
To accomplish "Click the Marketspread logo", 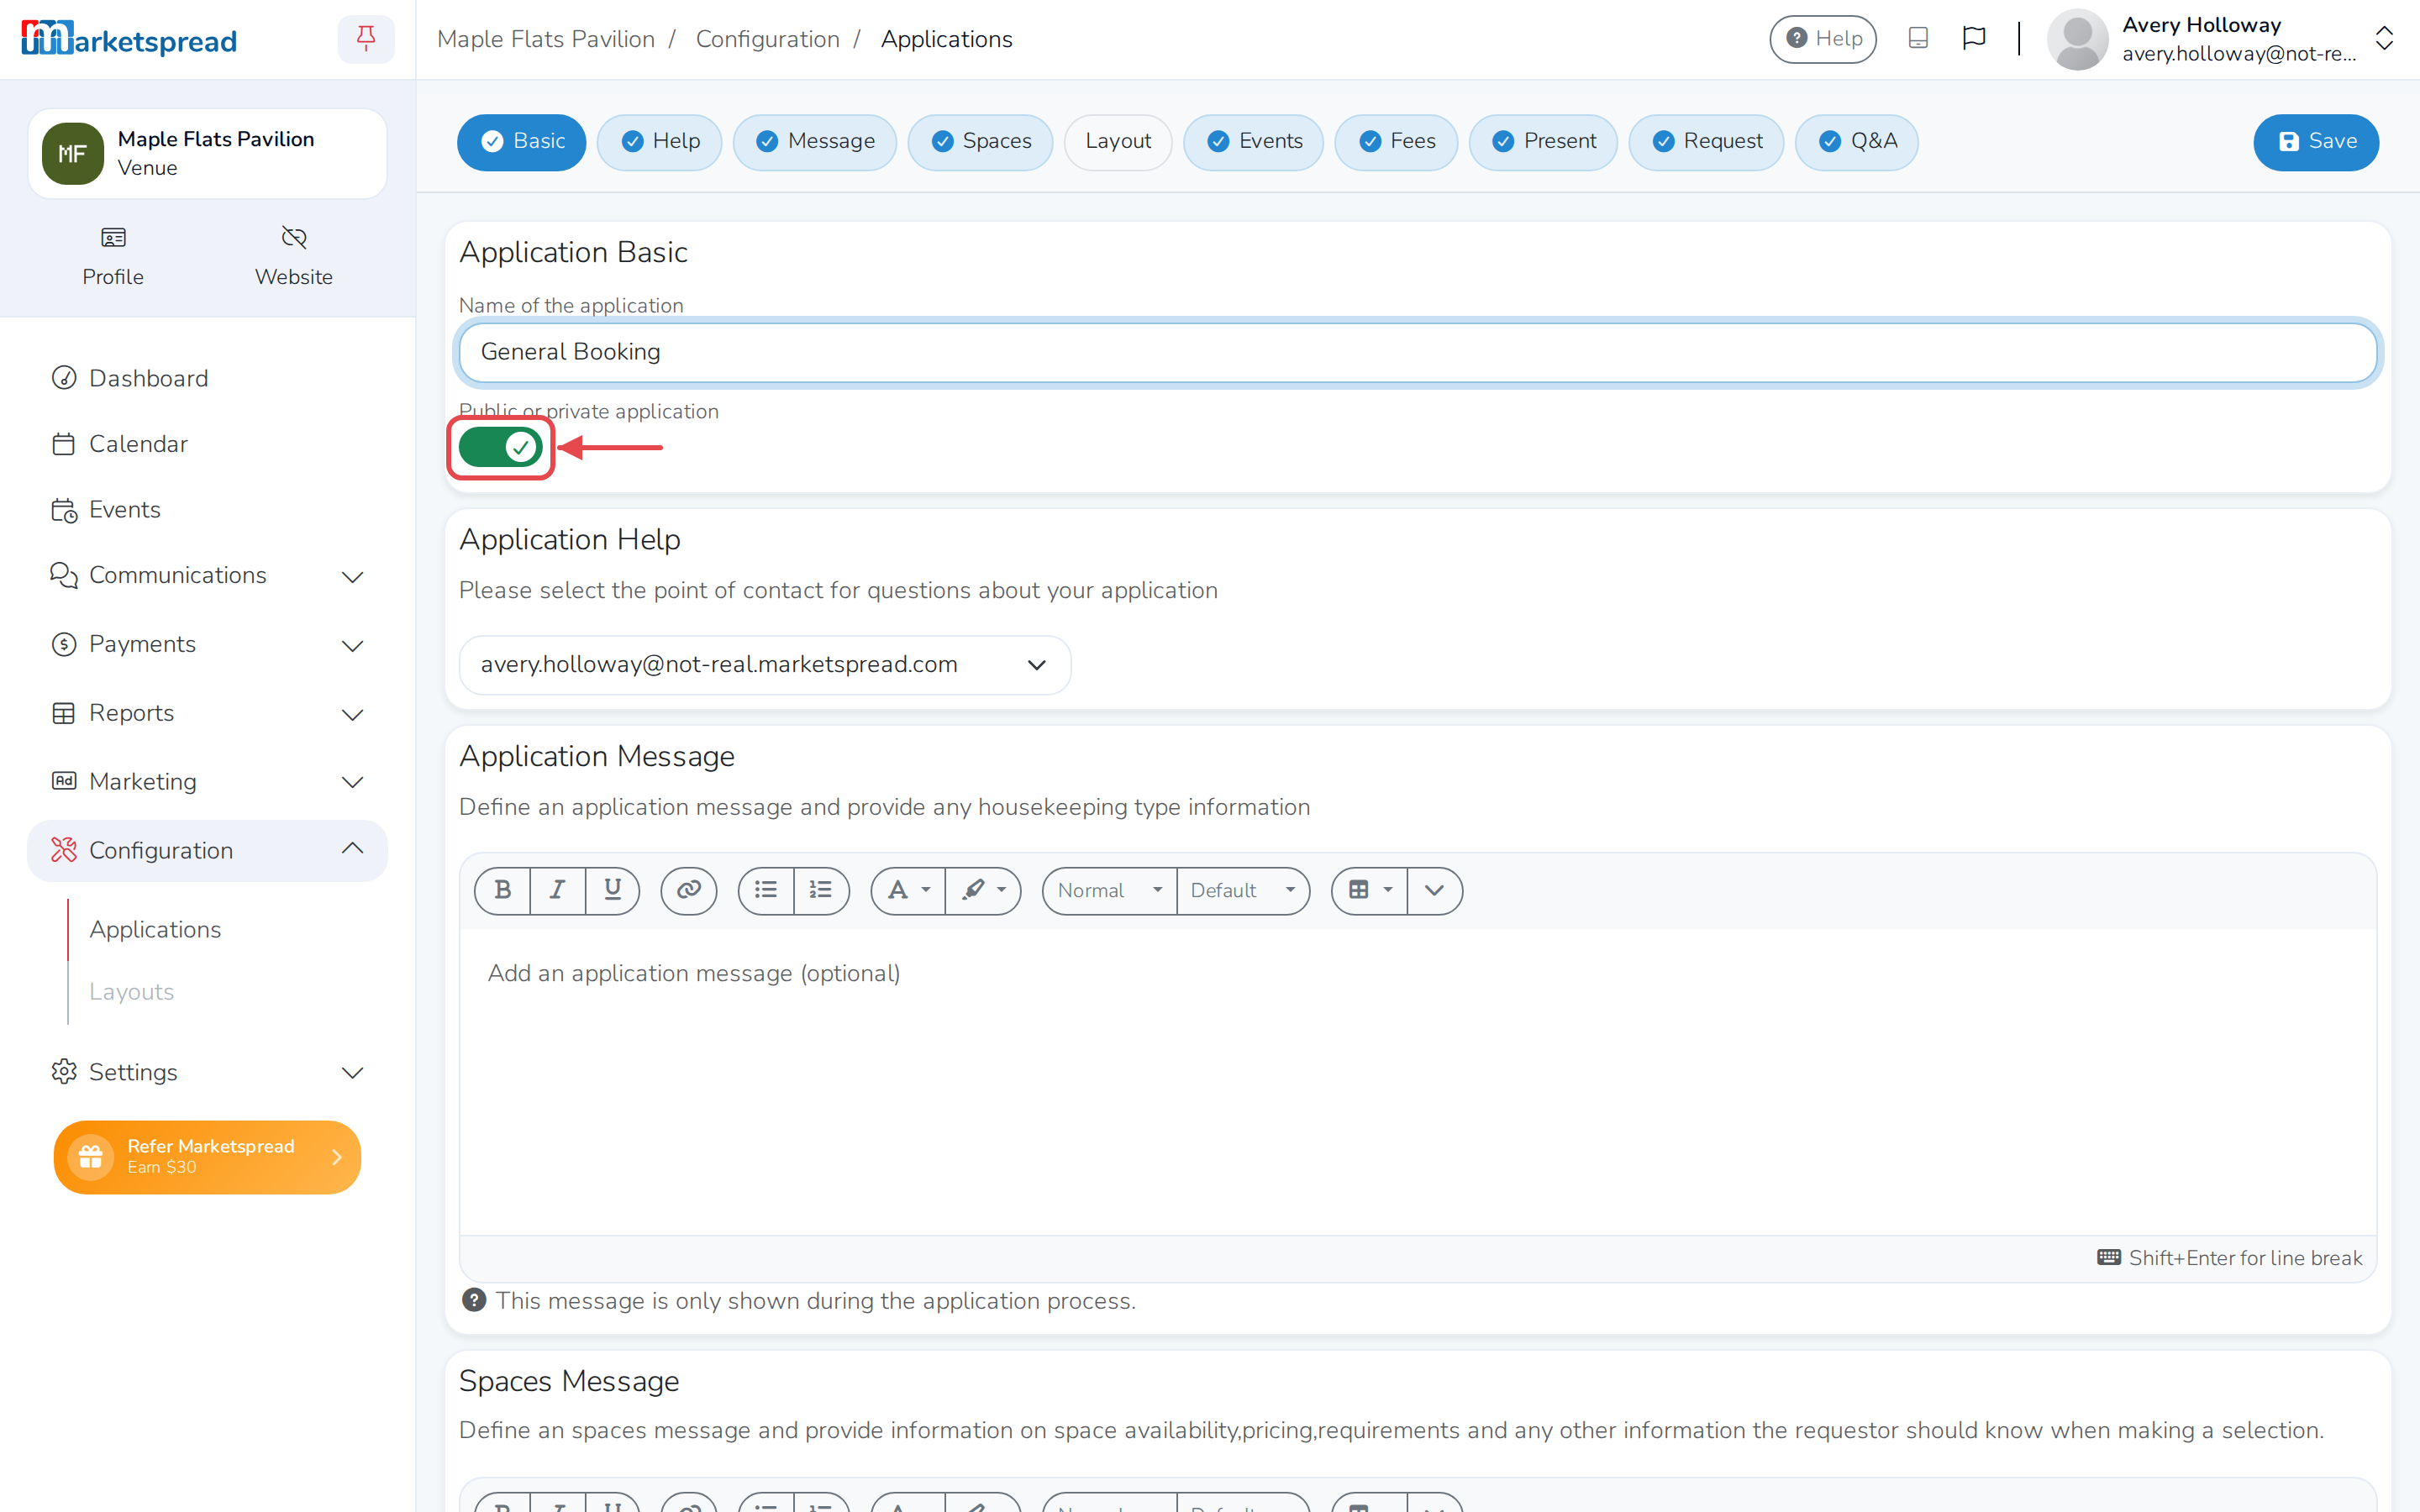I will 129,39.
